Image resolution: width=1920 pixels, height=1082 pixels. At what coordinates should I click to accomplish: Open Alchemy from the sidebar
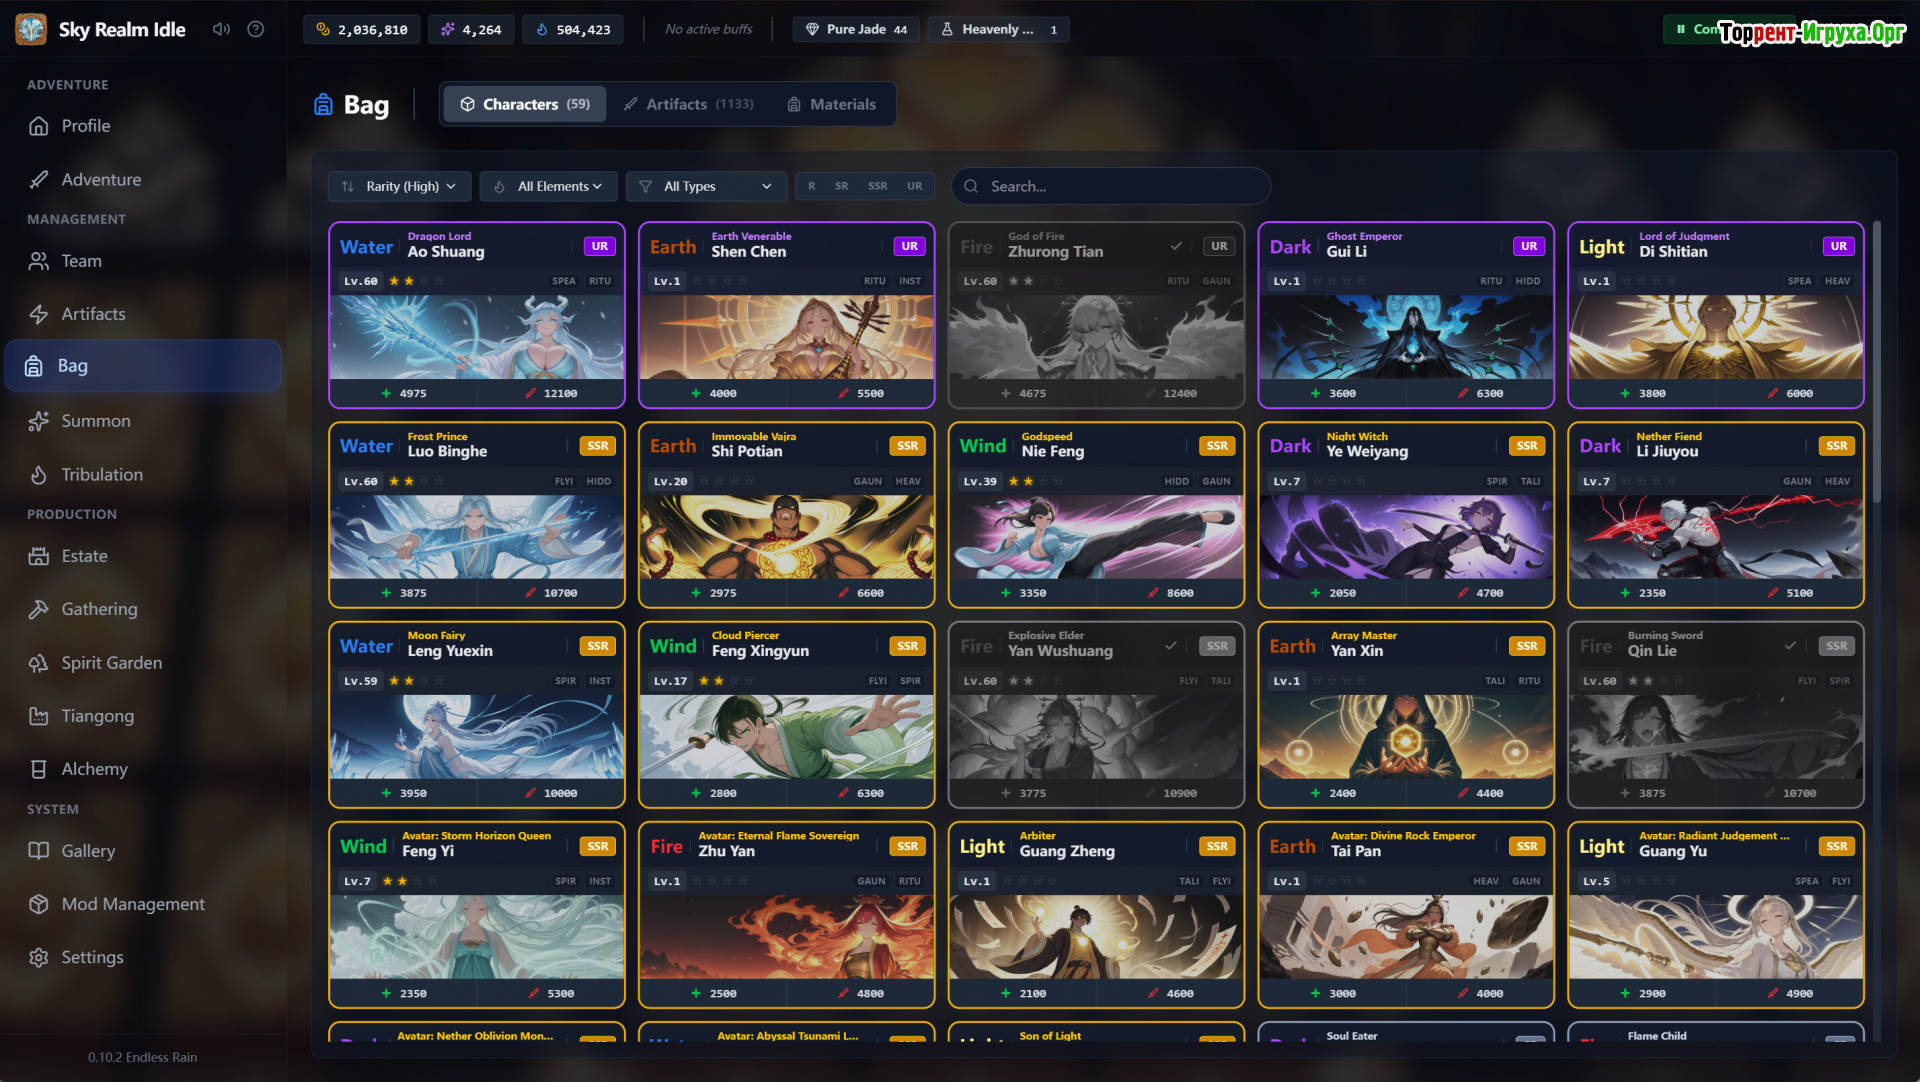tap(94, 769)
